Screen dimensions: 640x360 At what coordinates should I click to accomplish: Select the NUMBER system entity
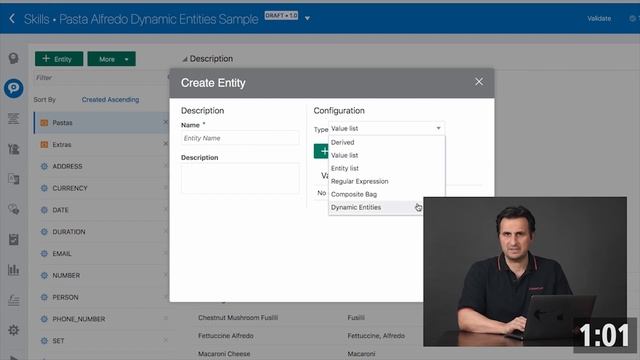click(x=101, y=275)
